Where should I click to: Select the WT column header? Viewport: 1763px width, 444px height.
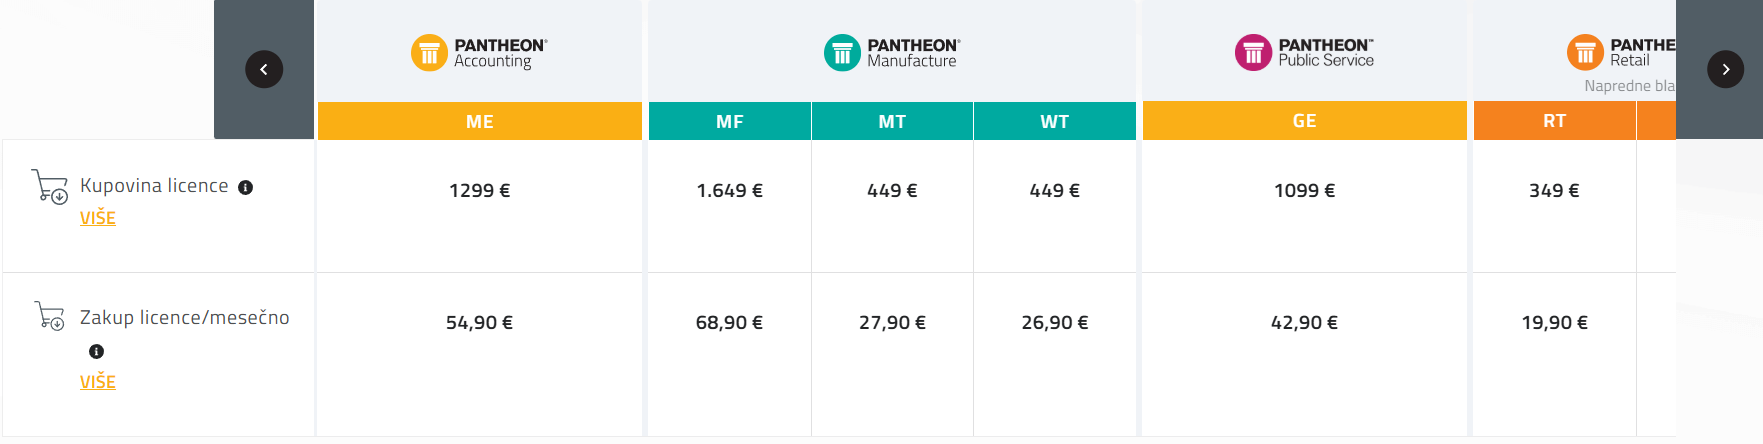tap(1054, 121)
